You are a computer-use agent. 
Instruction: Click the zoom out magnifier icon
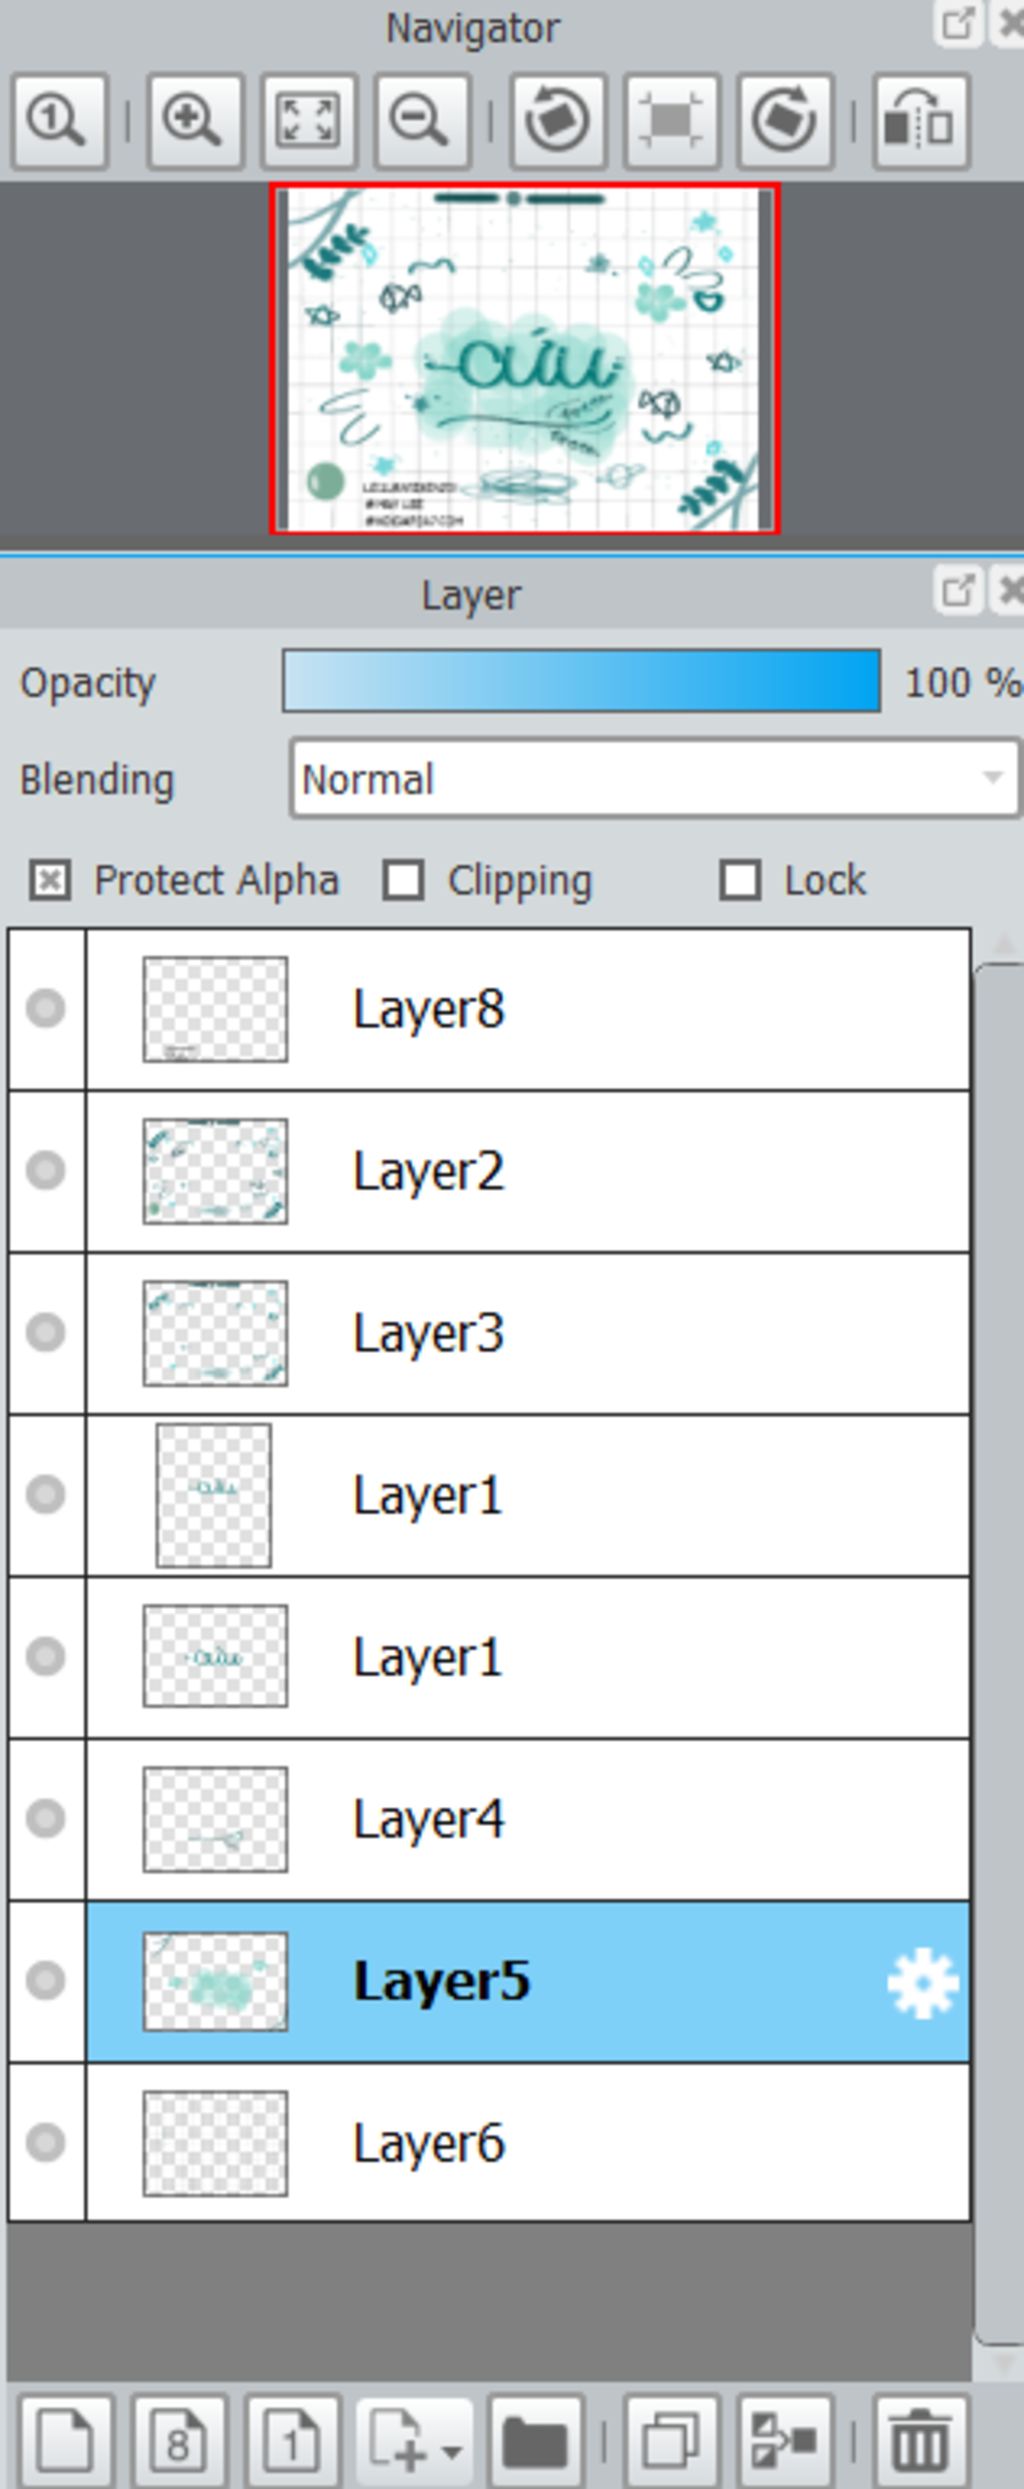coord(421,122)
